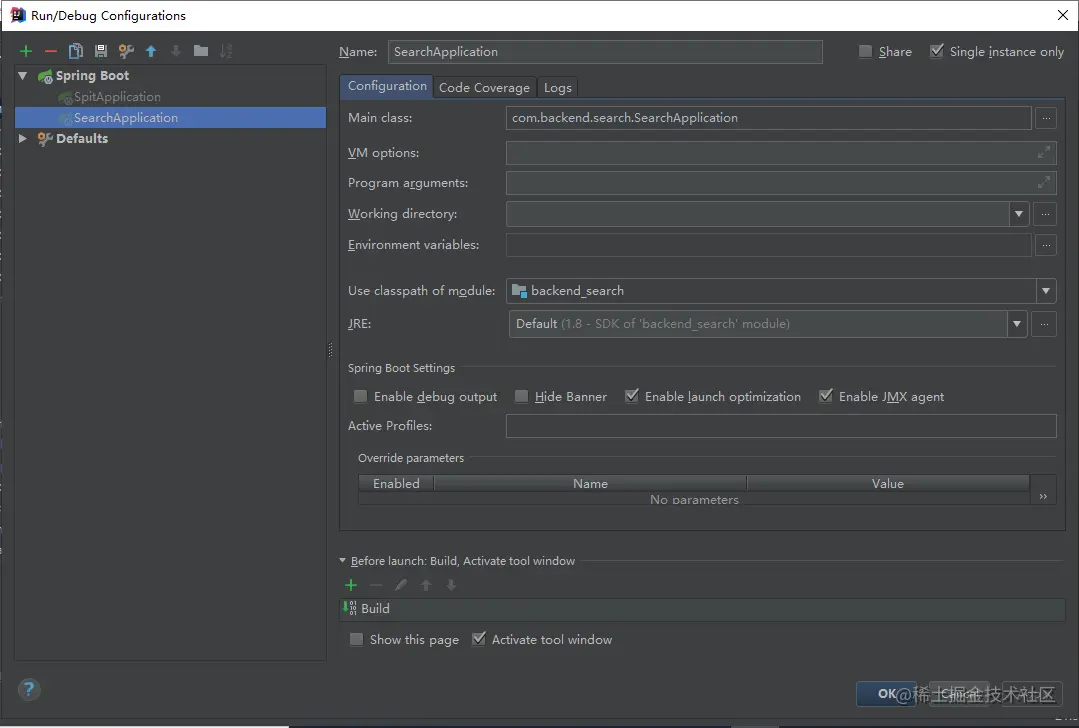Screen dimensions: 1079x728
Task: Sort configurations alphabetically icon
Action: point(226,51)
